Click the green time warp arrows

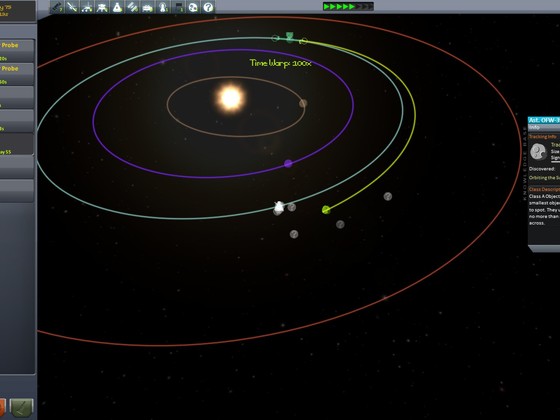[339, 6]
